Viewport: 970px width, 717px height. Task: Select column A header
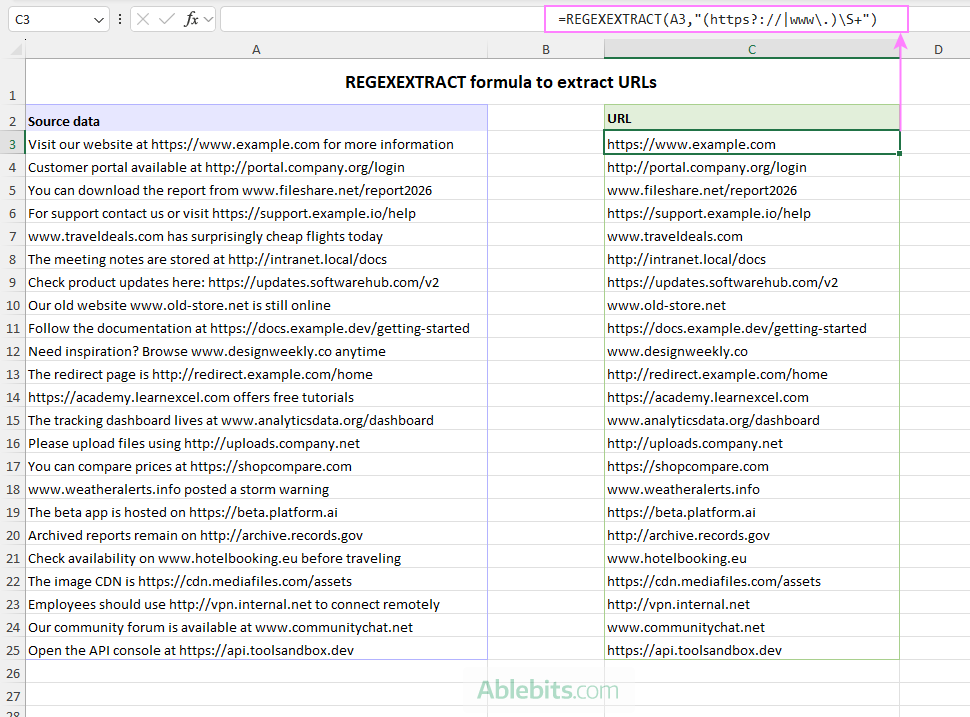coord(256,49)
